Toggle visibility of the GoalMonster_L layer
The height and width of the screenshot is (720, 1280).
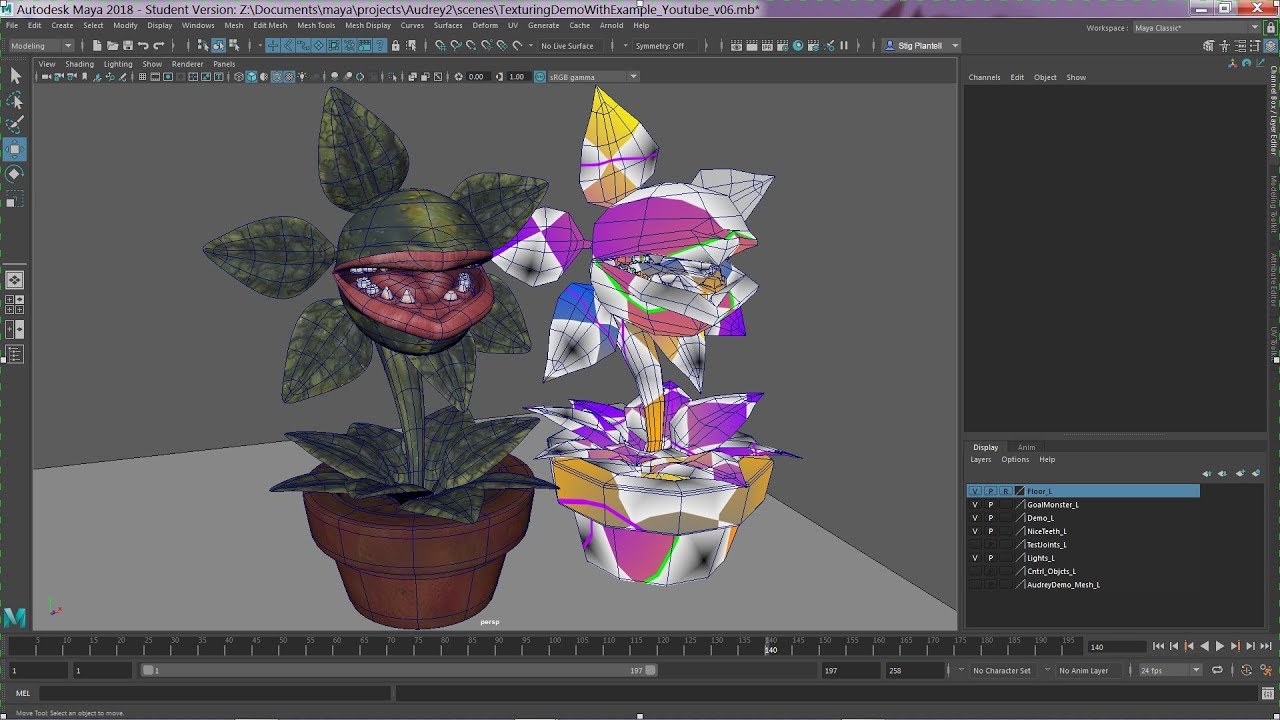[x=975, y=505]
